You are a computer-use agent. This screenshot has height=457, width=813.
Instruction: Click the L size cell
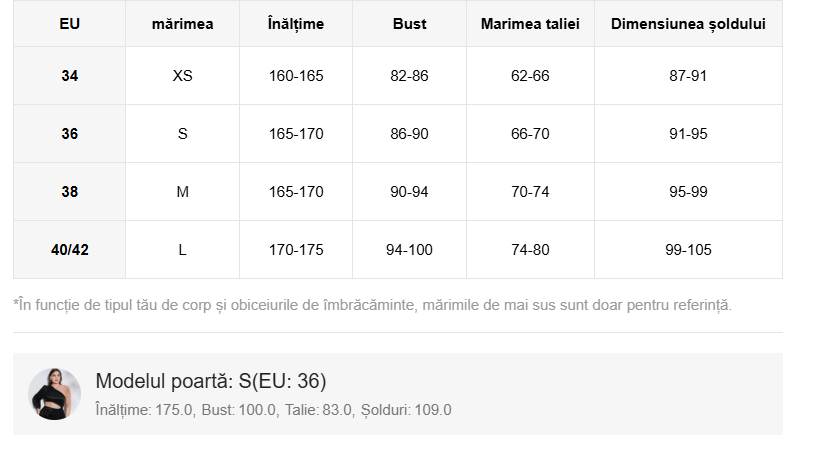pyautogui.click(x=182, y=250)
